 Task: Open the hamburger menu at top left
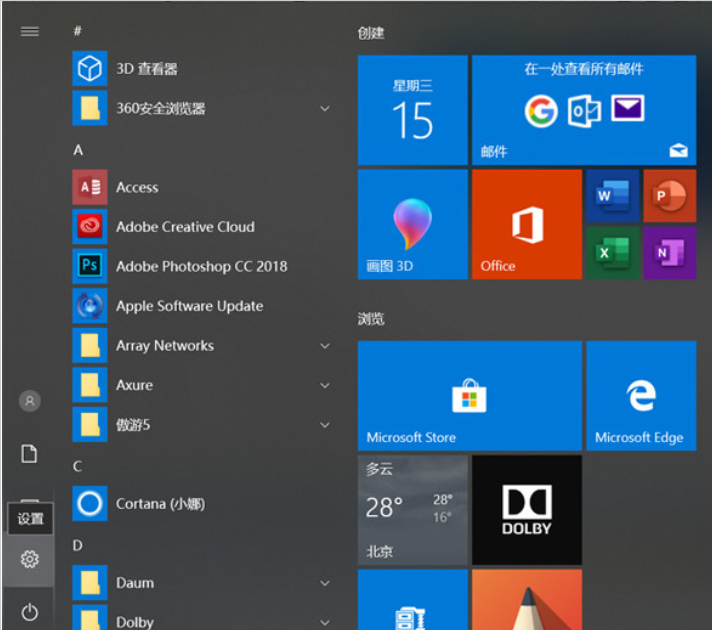pos(30,31)
